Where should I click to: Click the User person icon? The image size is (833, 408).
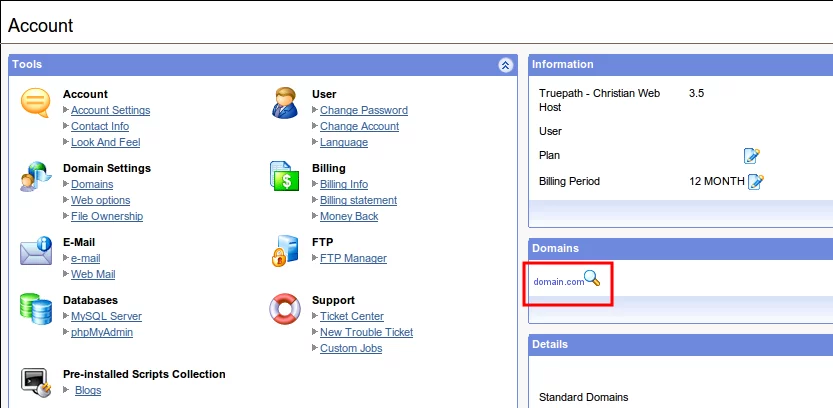(285, 103)
